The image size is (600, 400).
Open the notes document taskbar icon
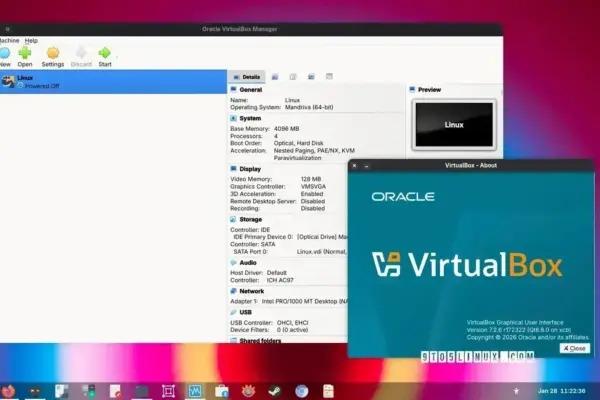tap(328, 391)
